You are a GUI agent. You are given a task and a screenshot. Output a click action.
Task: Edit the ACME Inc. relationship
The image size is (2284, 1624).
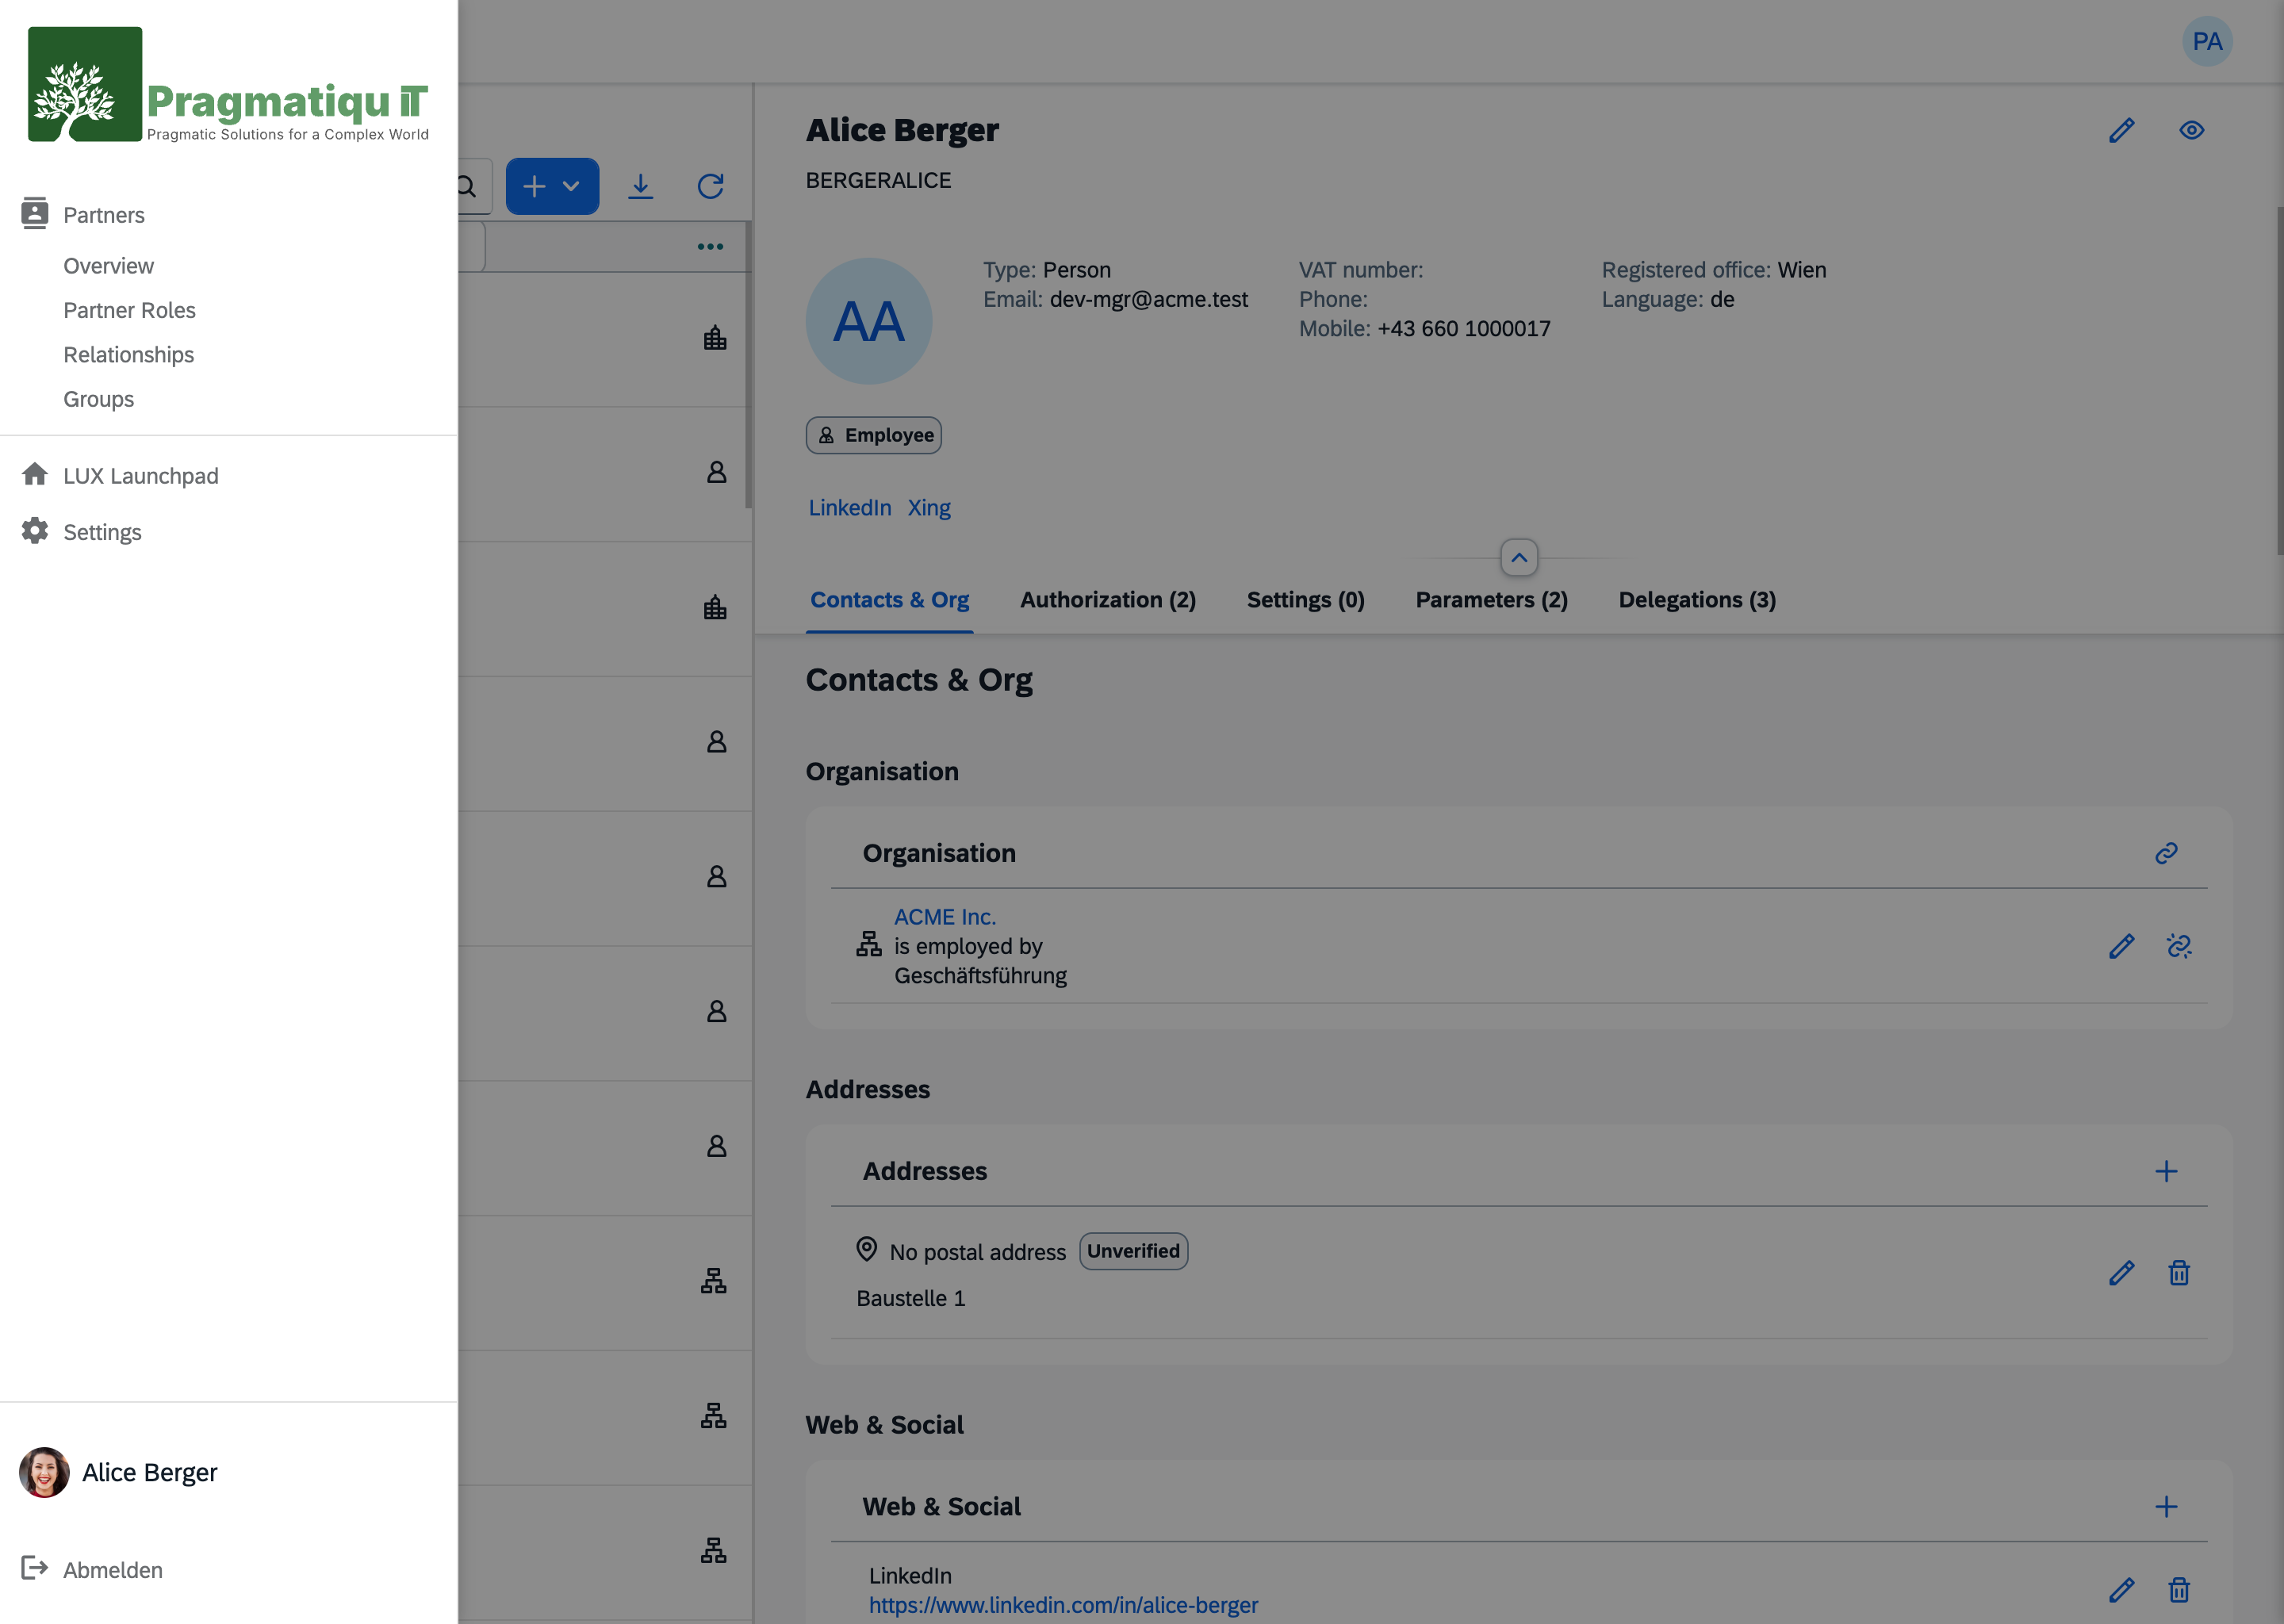pyautogui.click(x=2121, y=946)
